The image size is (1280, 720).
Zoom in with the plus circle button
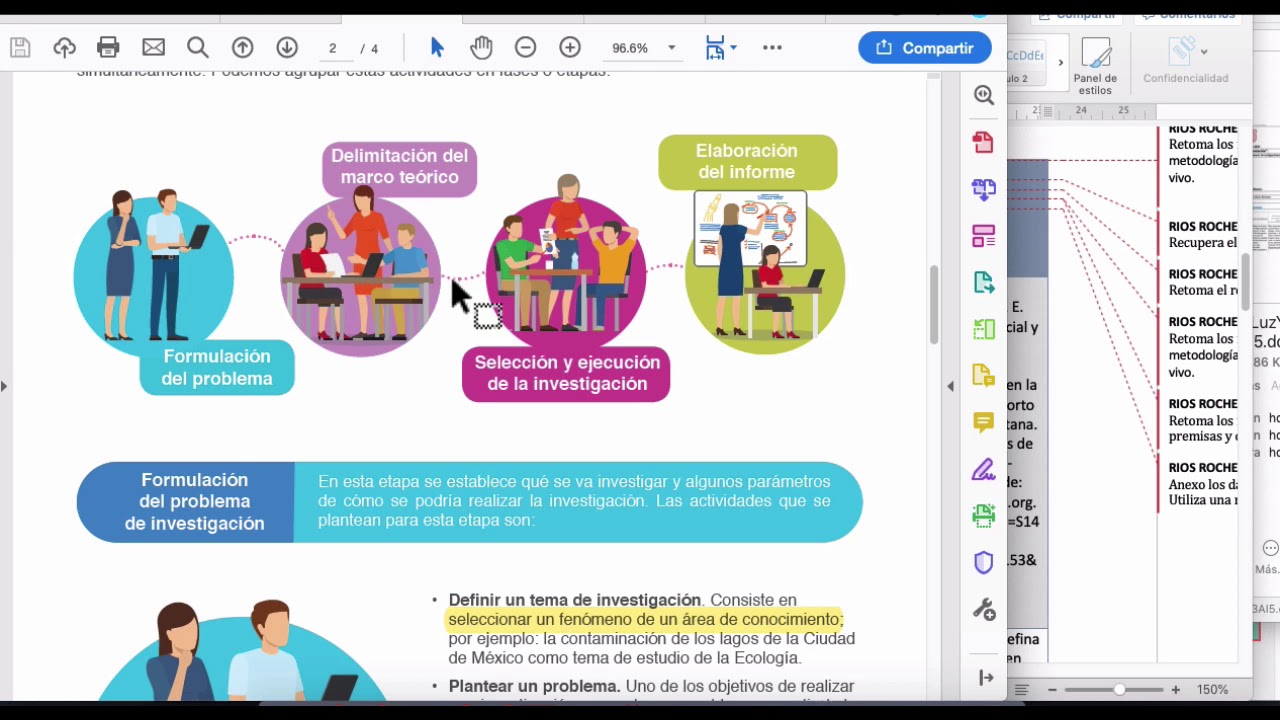[570, 47]
